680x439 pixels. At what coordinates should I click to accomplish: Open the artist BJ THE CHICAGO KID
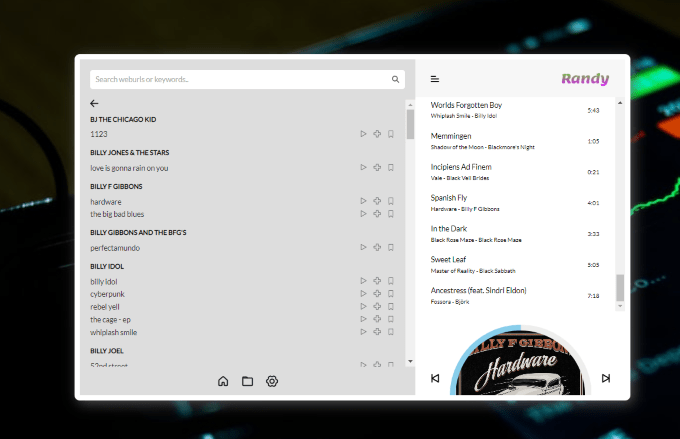pyautogui.click(x=123, y=119)
